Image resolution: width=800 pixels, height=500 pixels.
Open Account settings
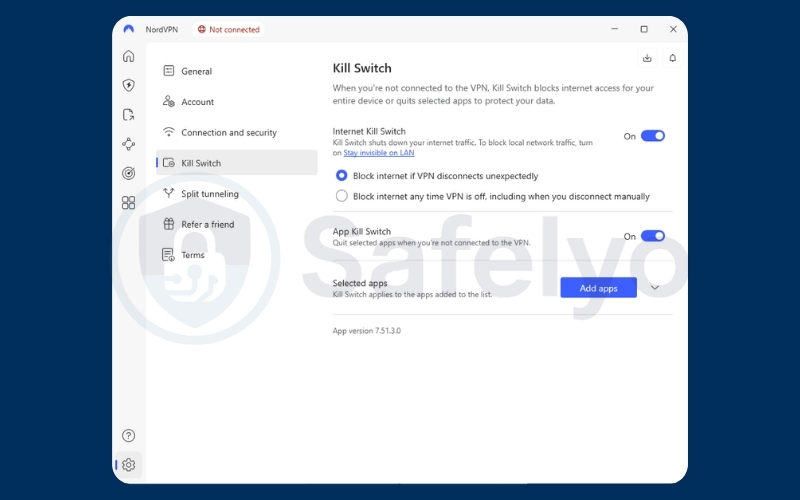tap(237, 102)
